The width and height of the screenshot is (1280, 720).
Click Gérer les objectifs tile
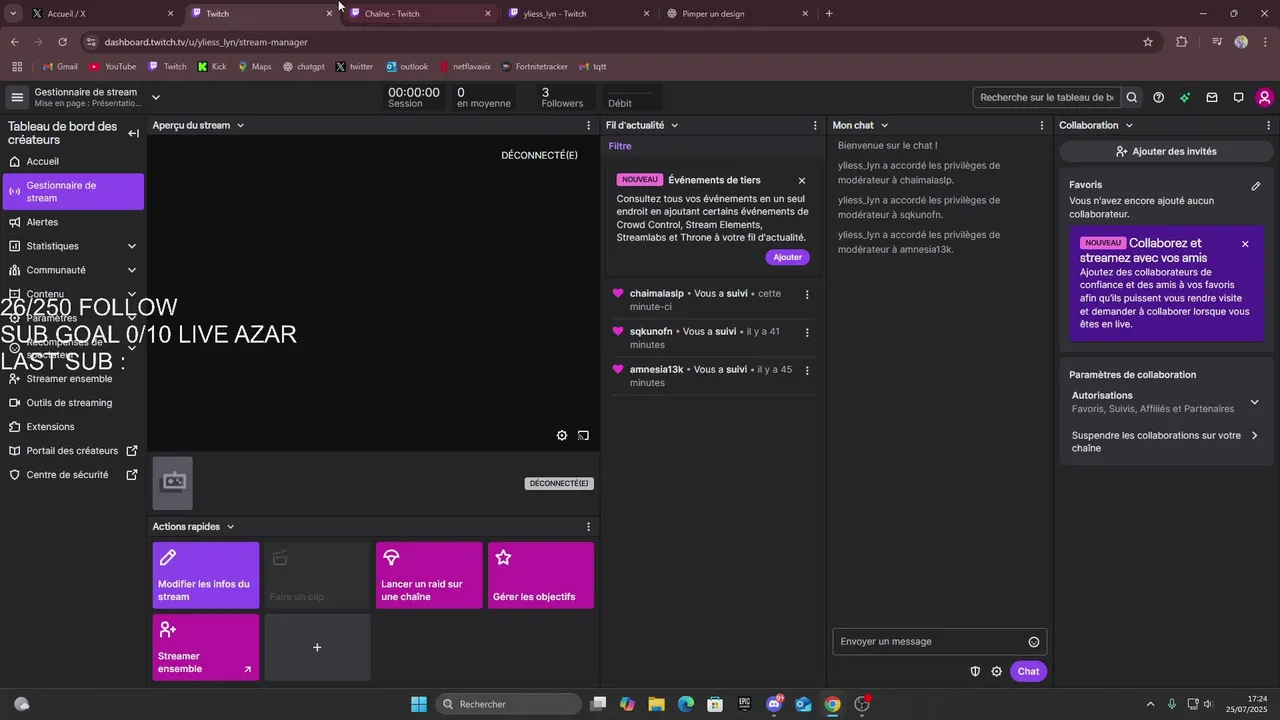click(541, 575)
